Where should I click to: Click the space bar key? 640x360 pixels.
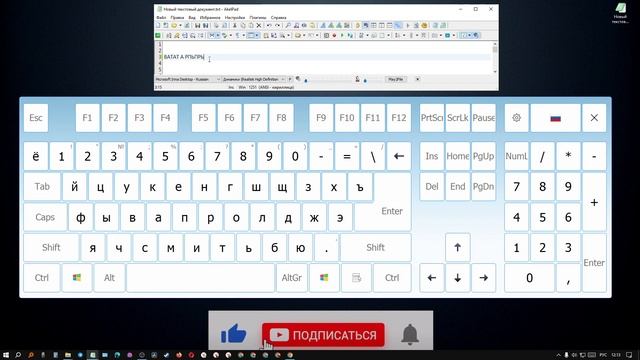click(x=200, y=278)
